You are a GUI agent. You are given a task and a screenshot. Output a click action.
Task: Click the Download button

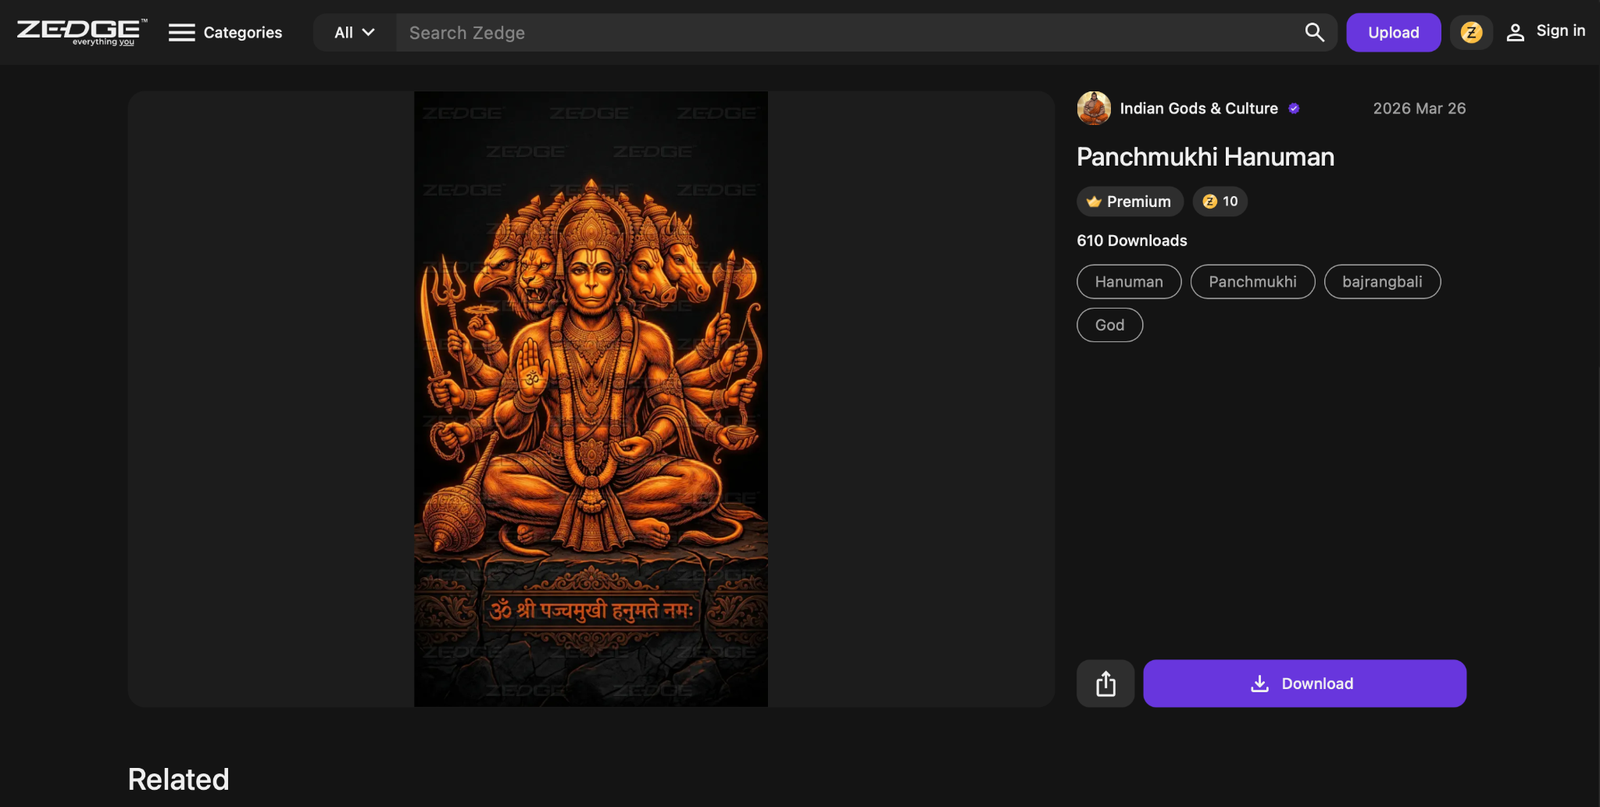(x=1305, y=684)
